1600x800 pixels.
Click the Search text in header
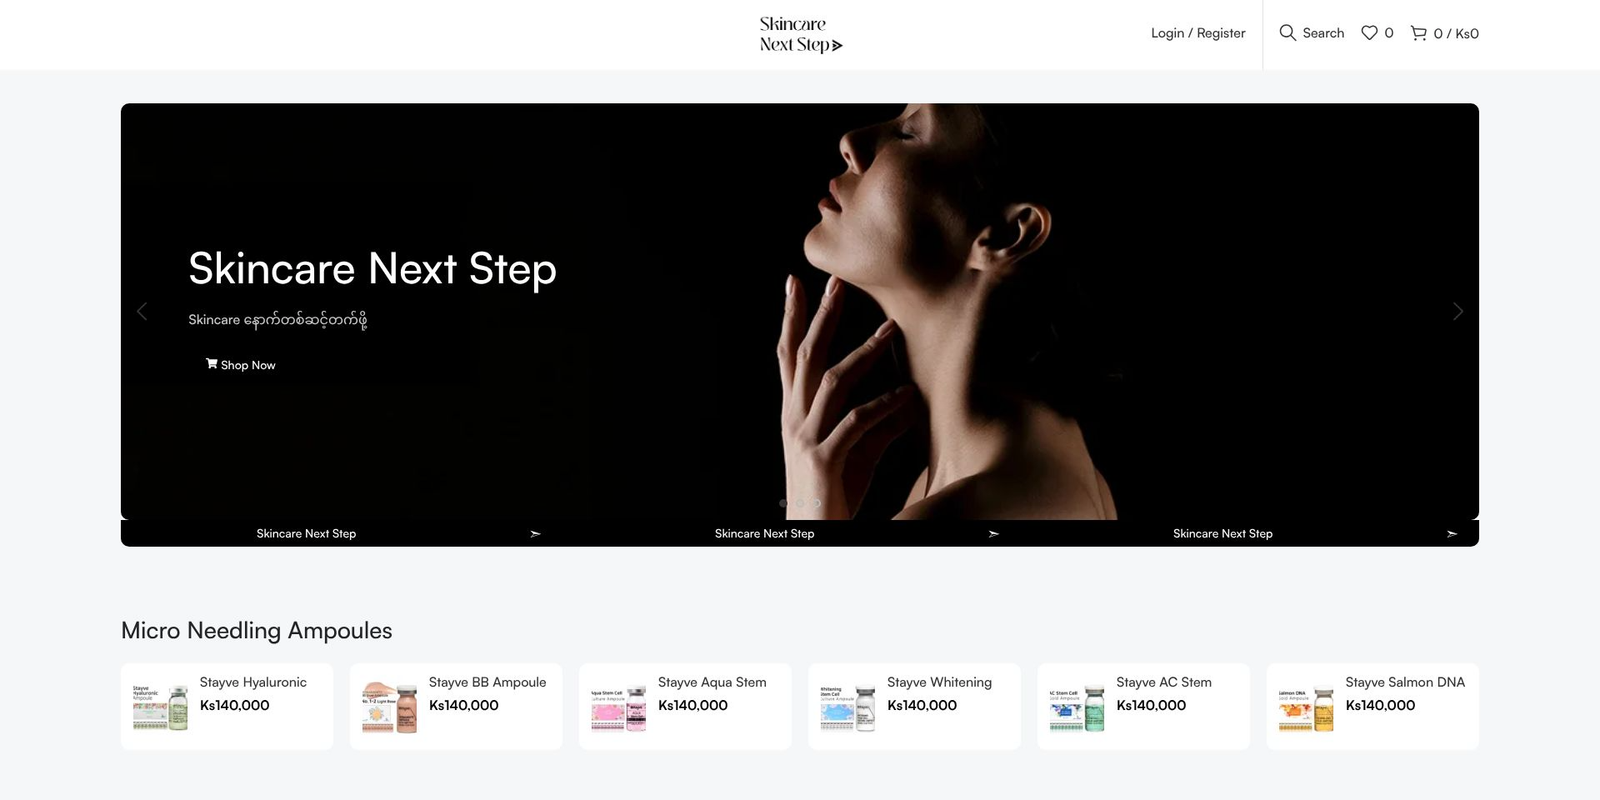(x=1323, y=33)
